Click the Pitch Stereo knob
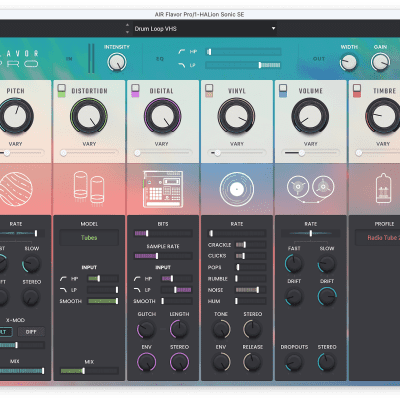The height and width of the screenshot is (400, 400). (31, 297)
